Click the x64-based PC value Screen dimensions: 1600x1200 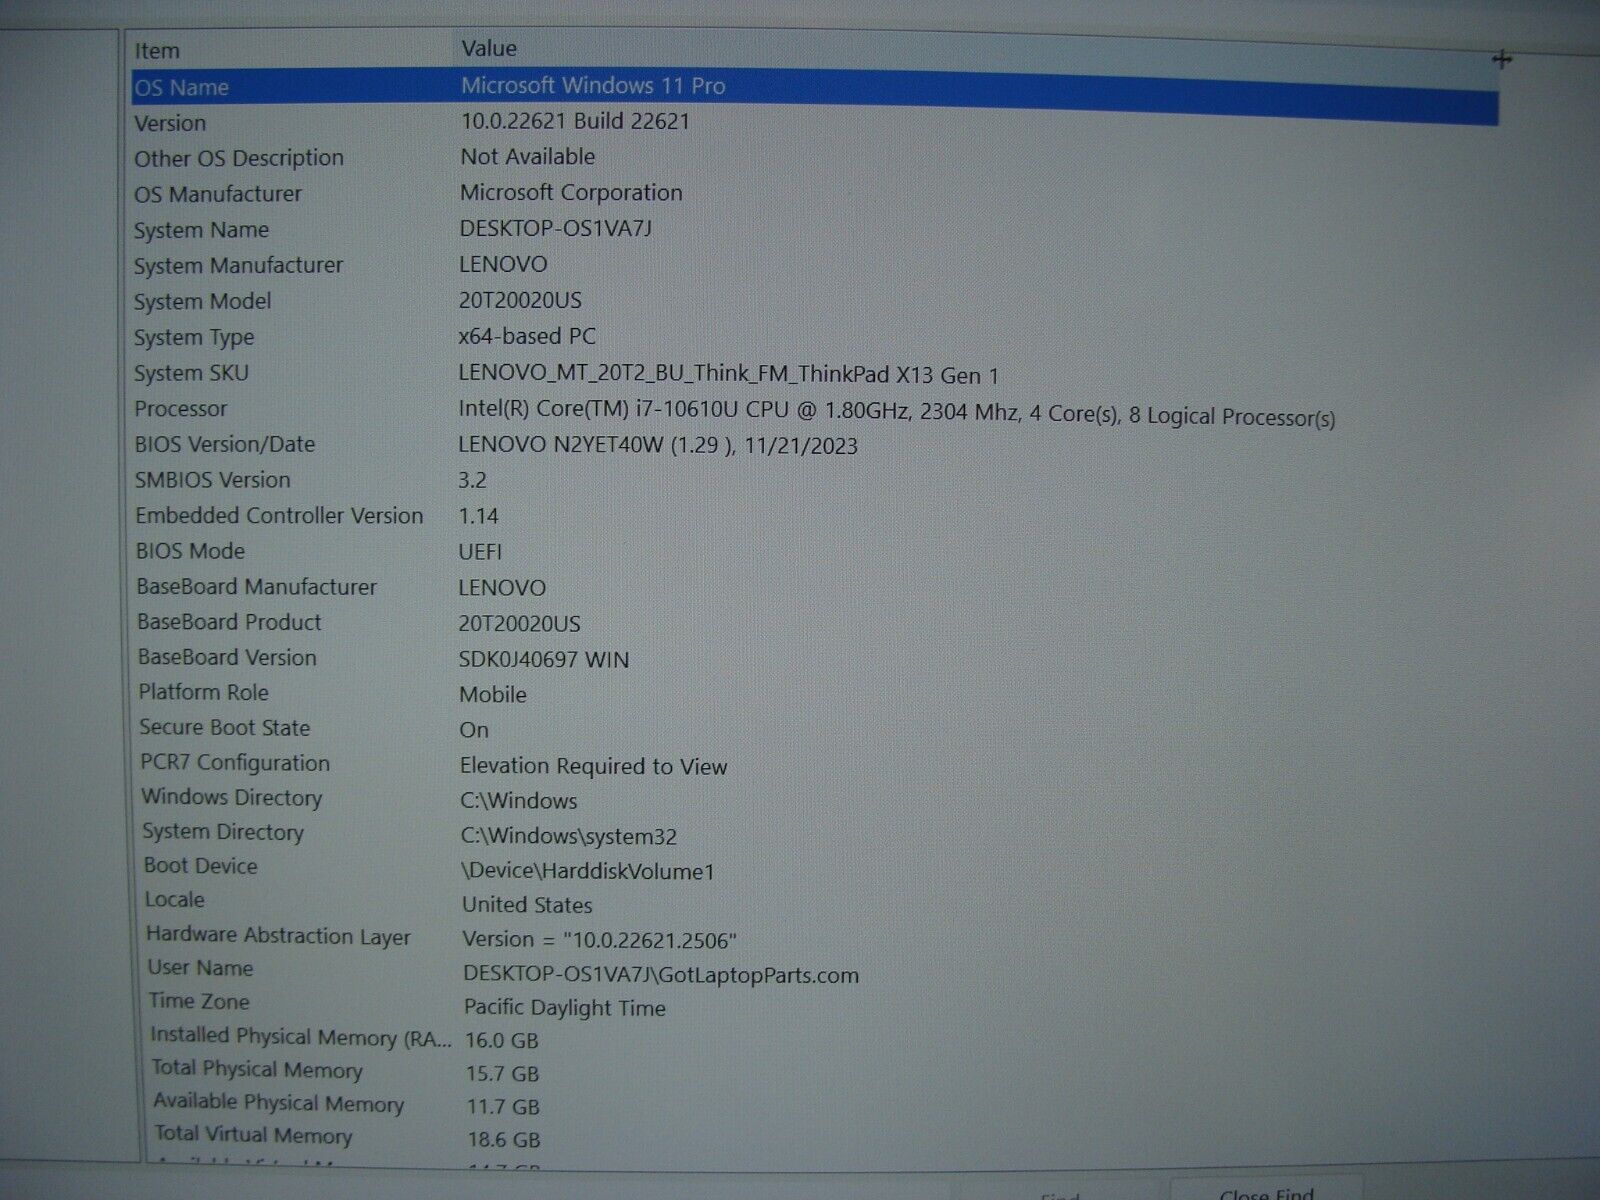click(x=527, y=336)
